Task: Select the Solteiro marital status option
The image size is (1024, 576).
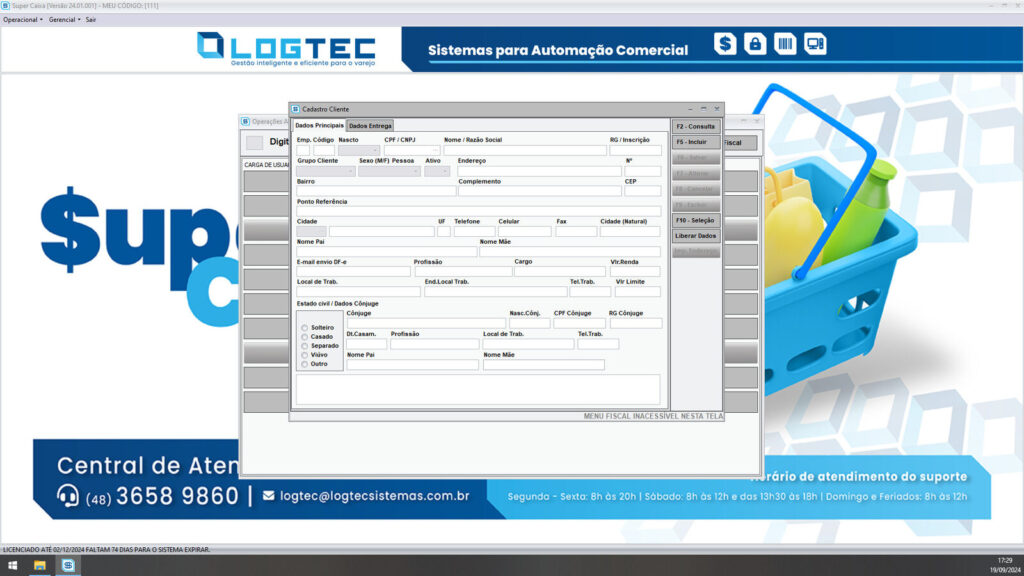Action: (304, 328)
